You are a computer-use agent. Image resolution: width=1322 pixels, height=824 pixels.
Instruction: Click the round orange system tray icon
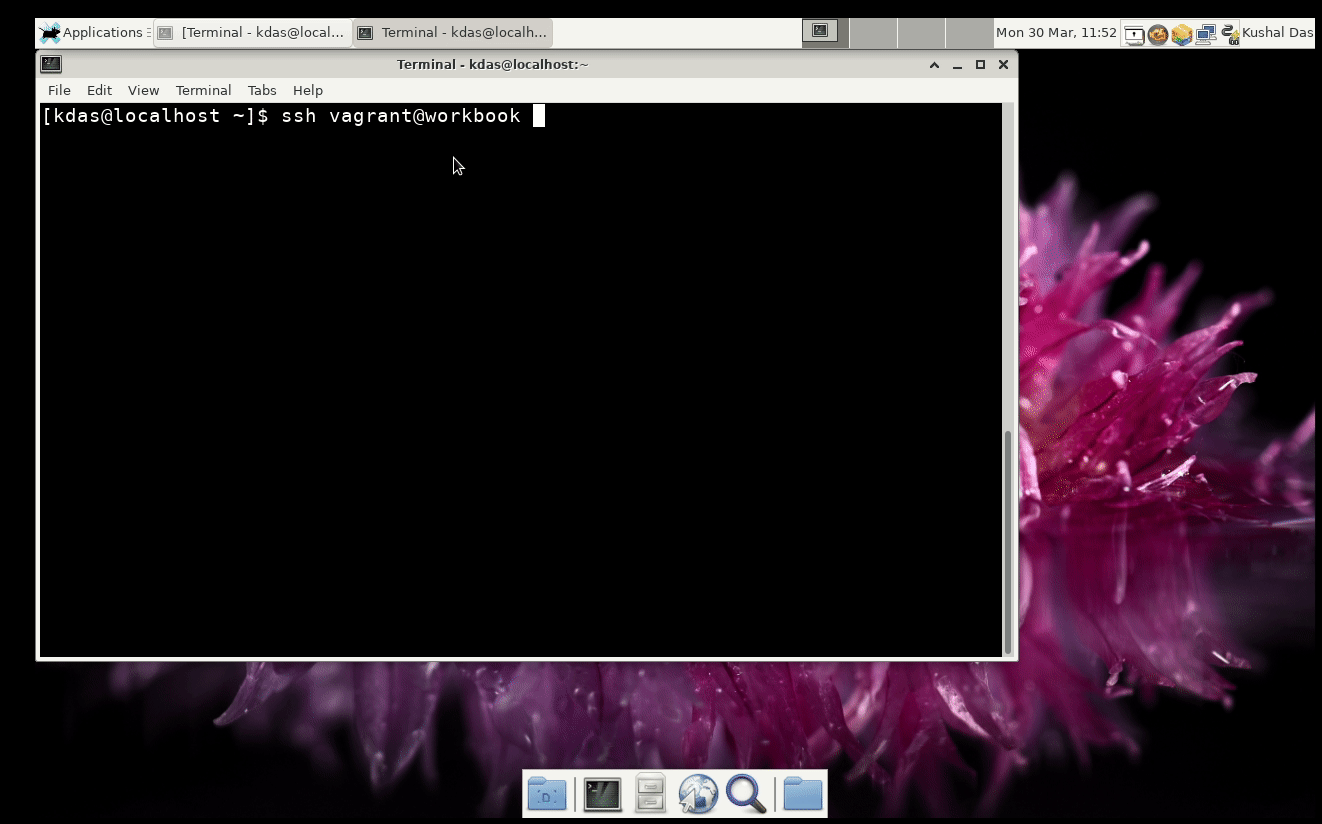pos(1158,35)
